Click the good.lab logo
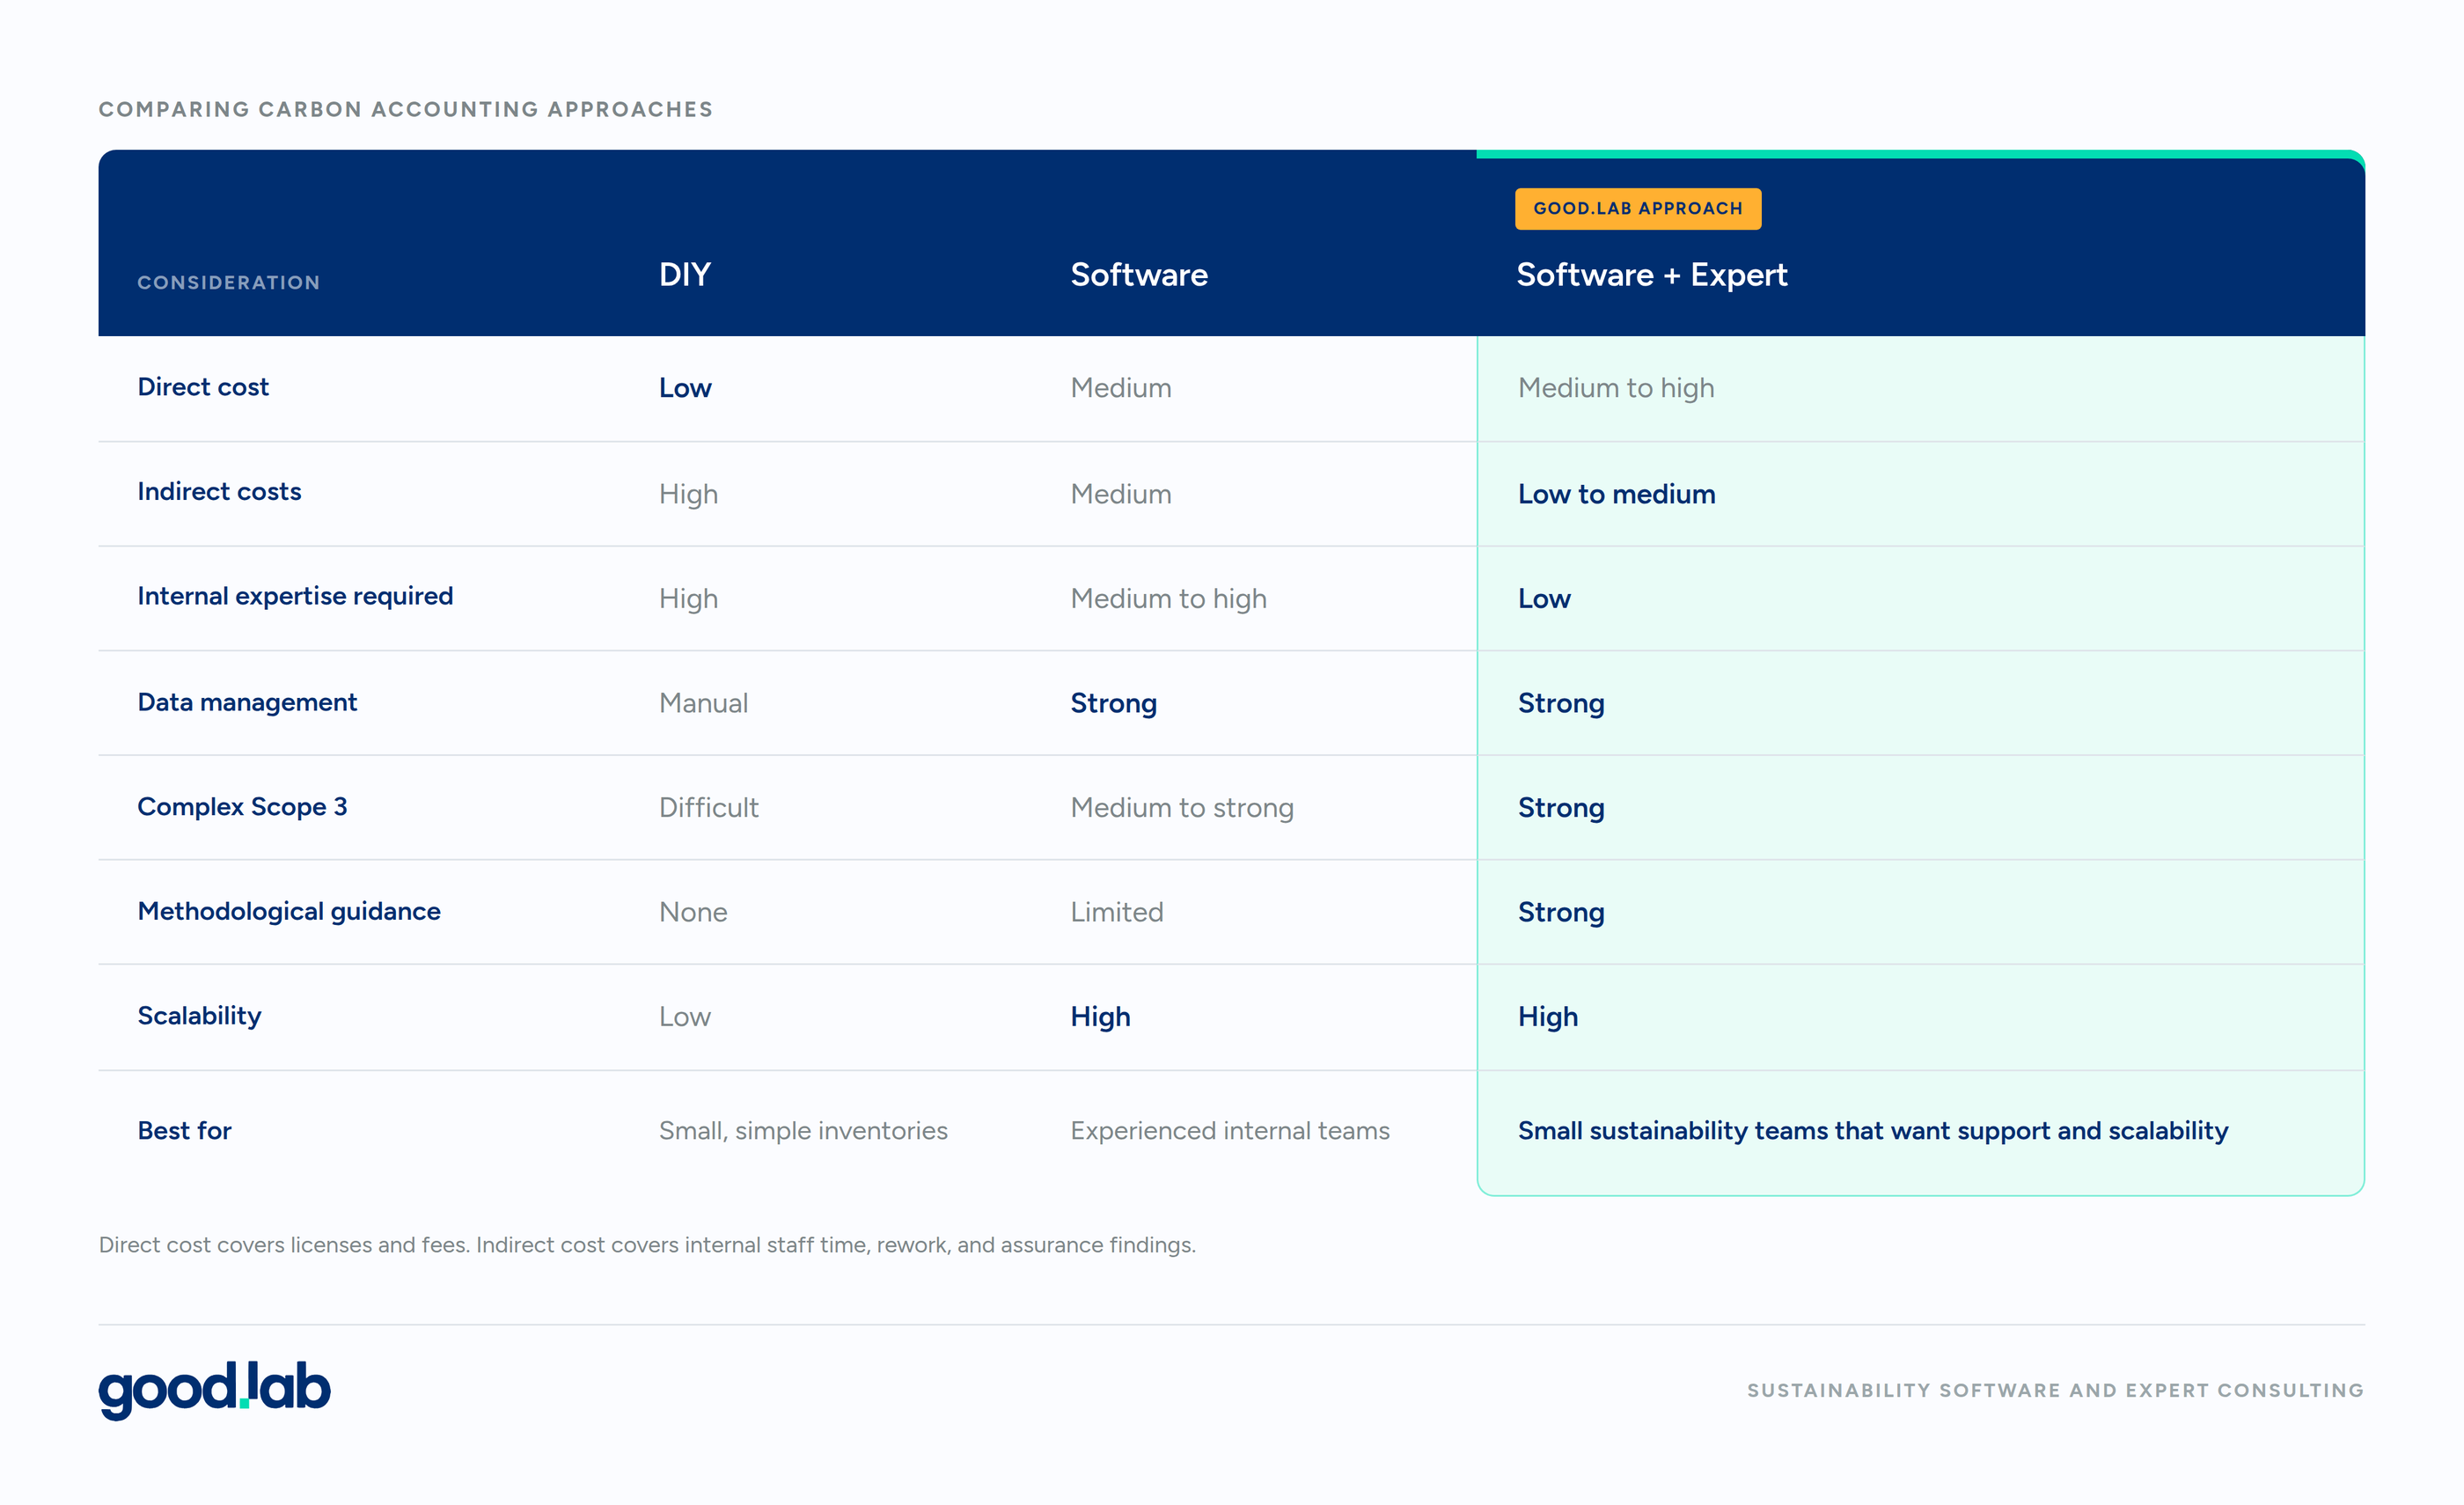The width and height of the screenshot is (2464, 1505). click(214, 1389)
